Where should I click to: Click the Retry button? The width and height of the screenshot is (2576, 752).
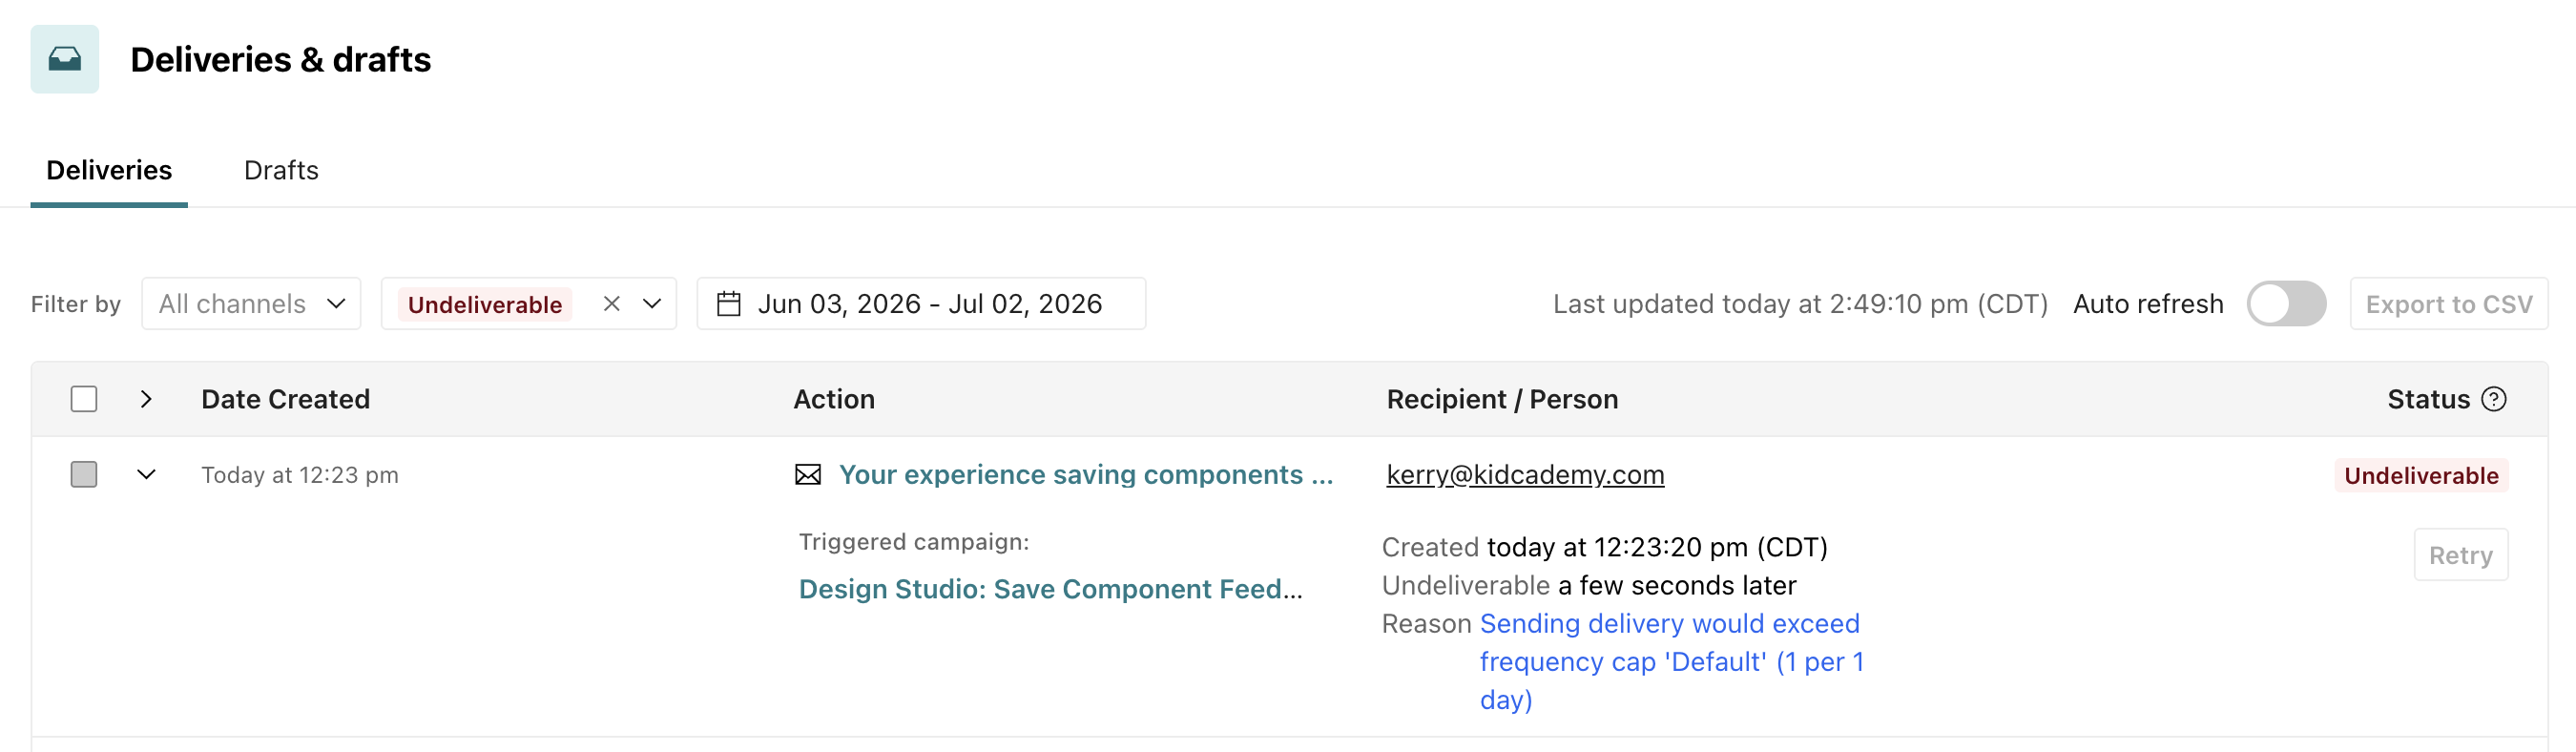point(2461,555)
